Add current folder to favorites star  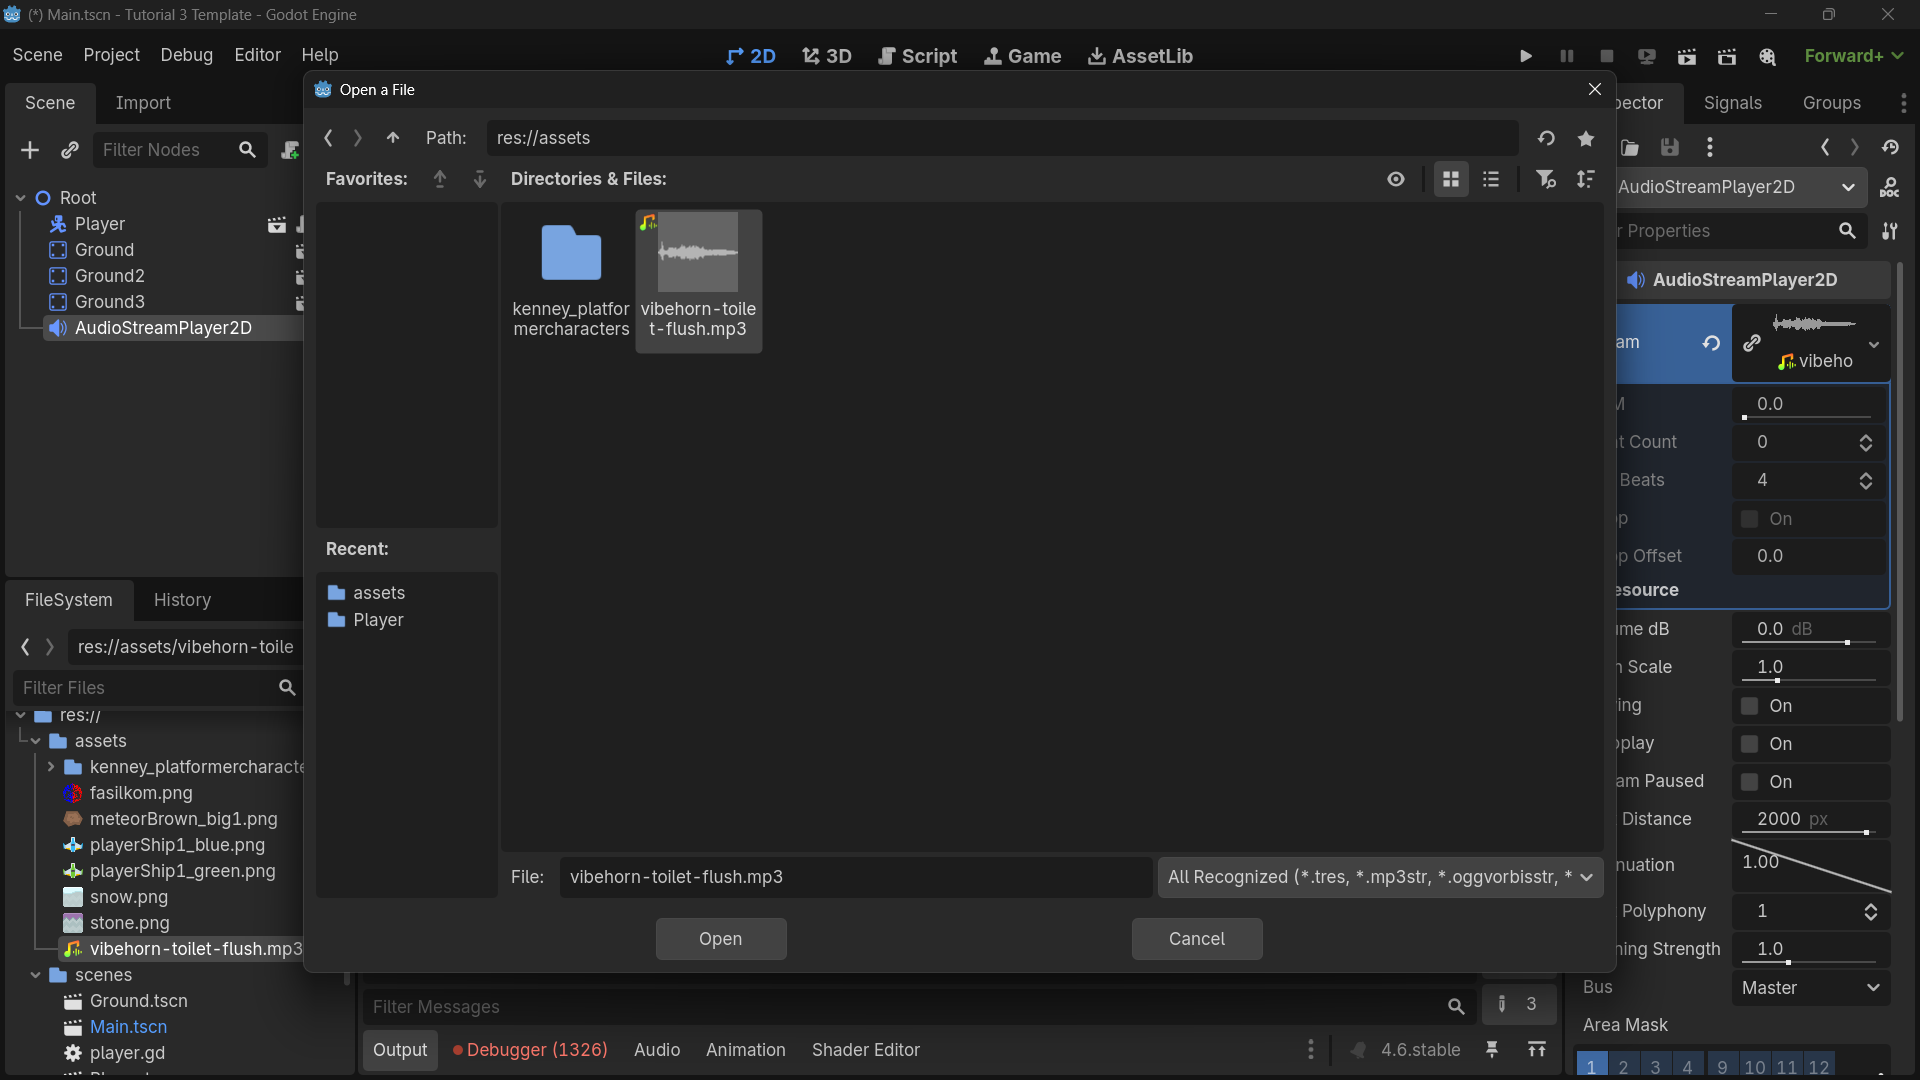click(1586, 138)
